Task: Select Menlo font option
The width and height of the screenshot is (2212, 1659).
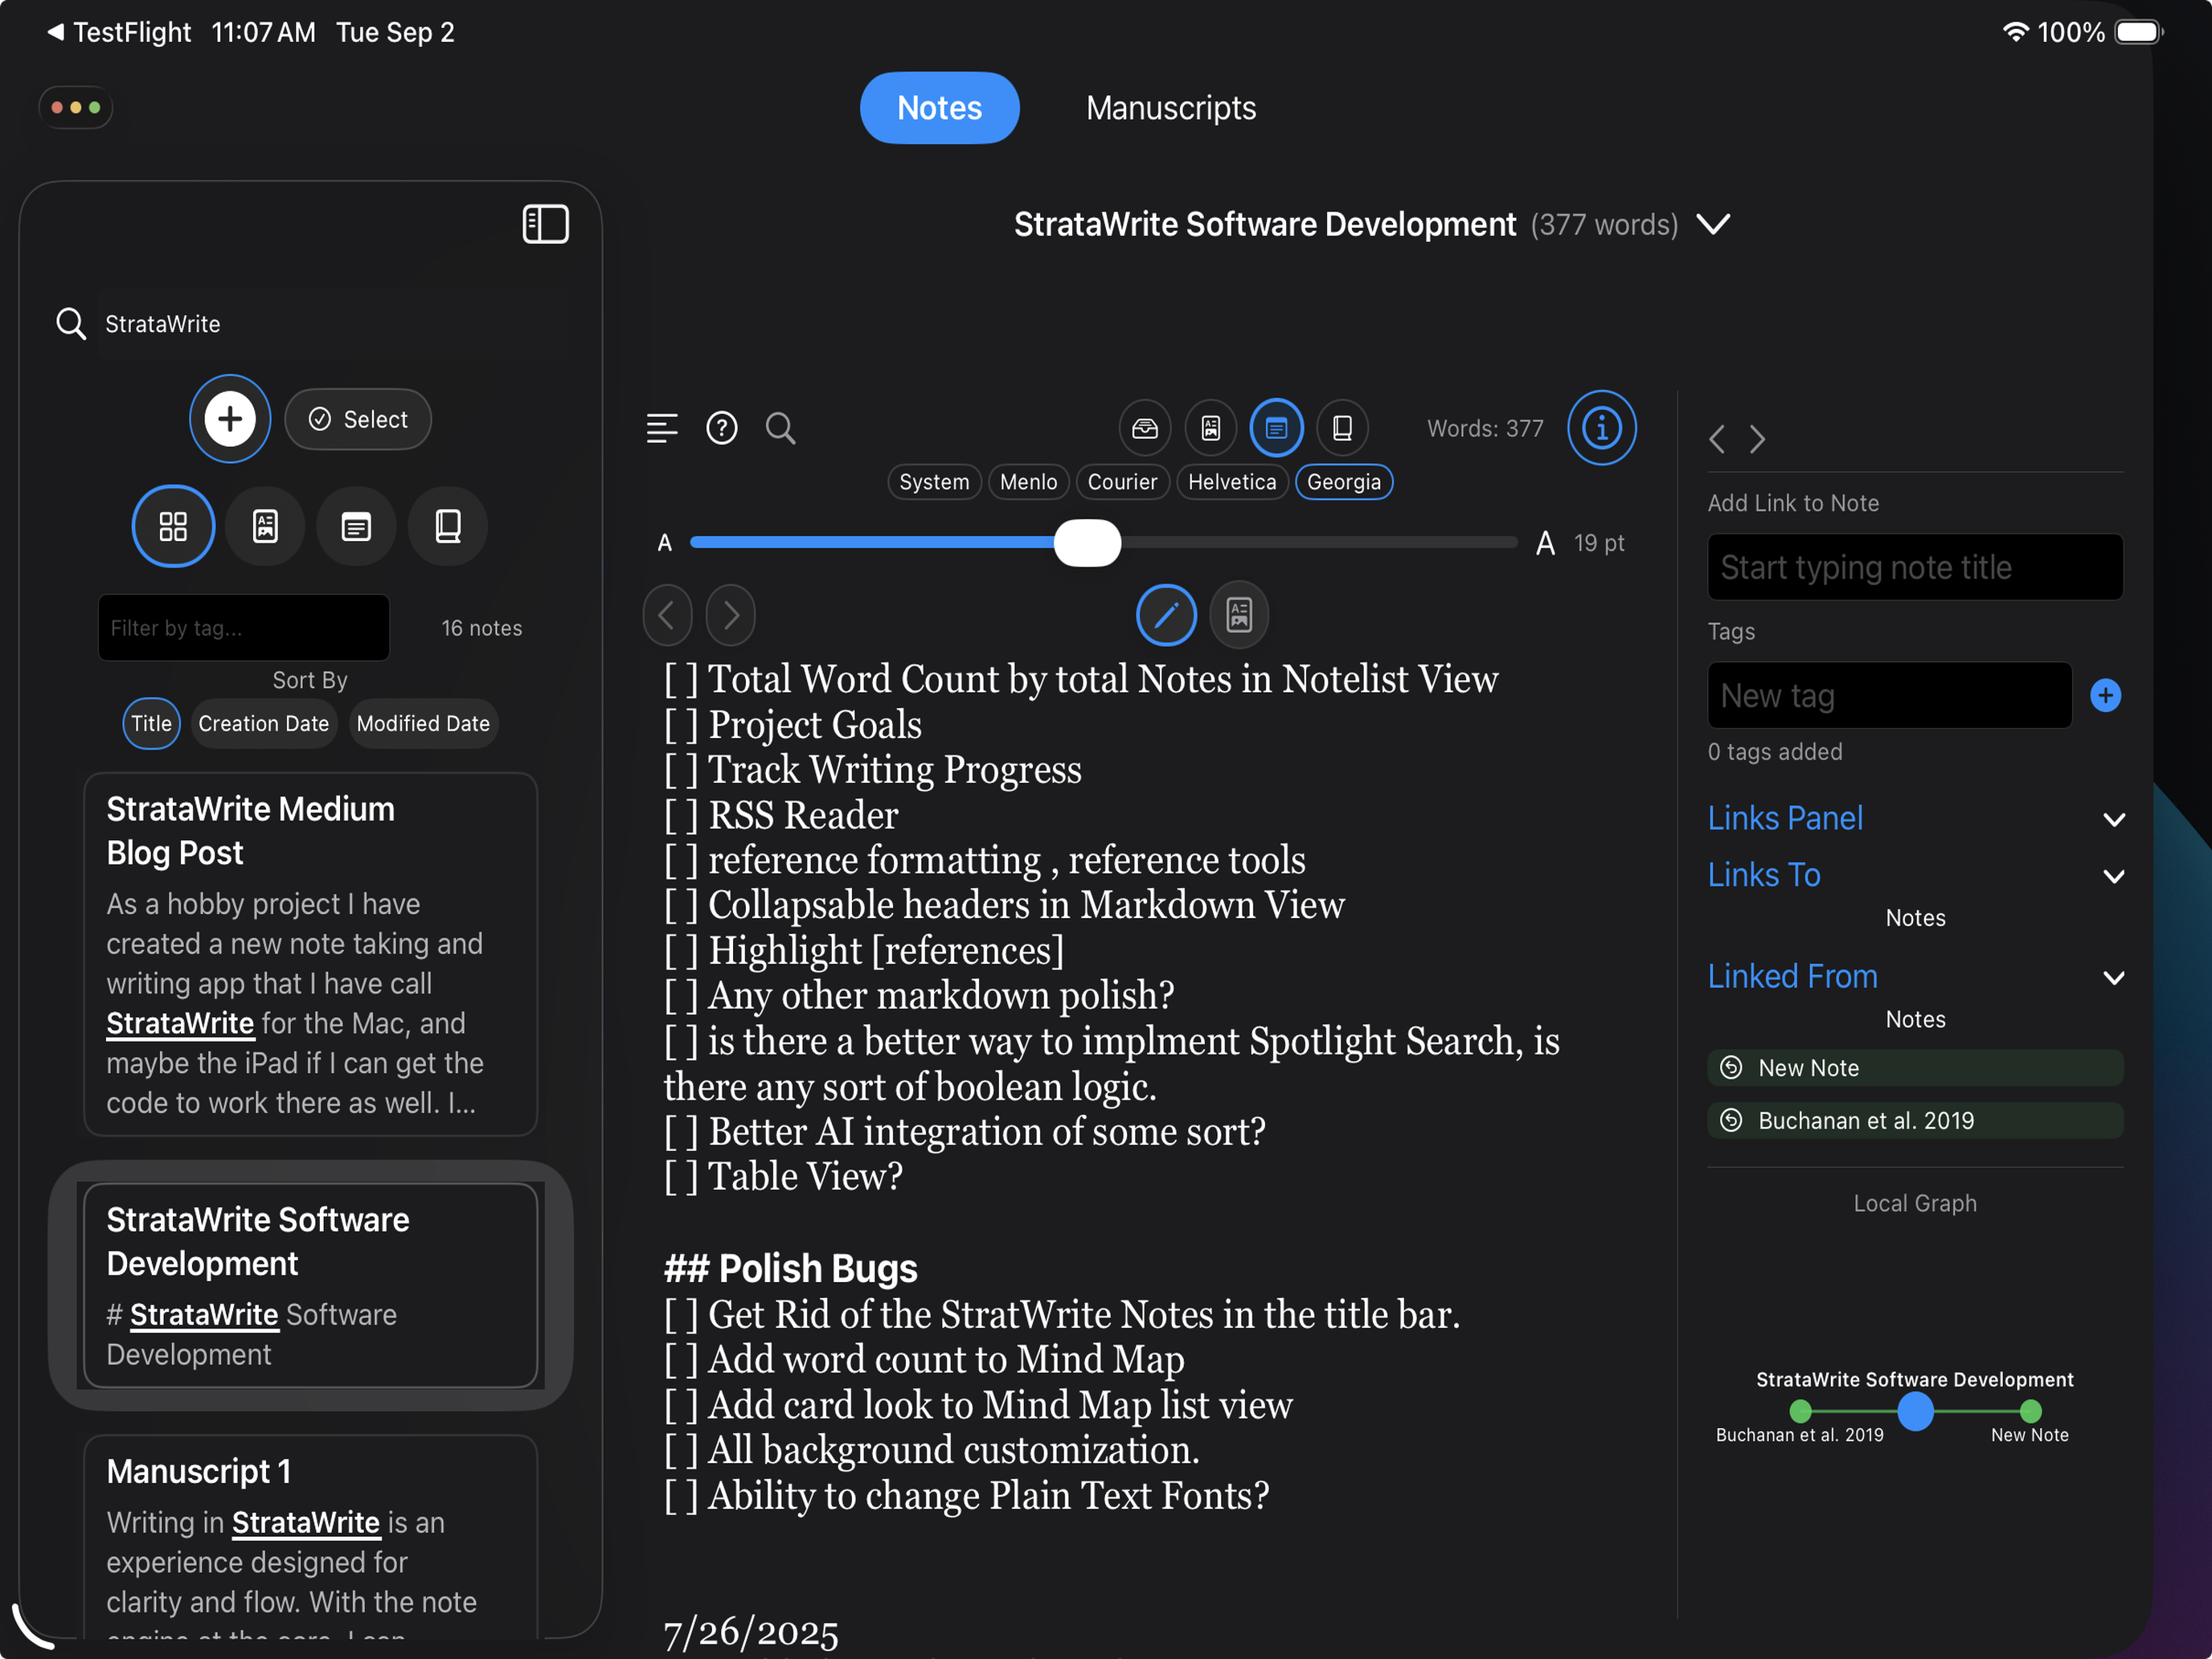Action: pyautogui.click(x=1028, y=482)
